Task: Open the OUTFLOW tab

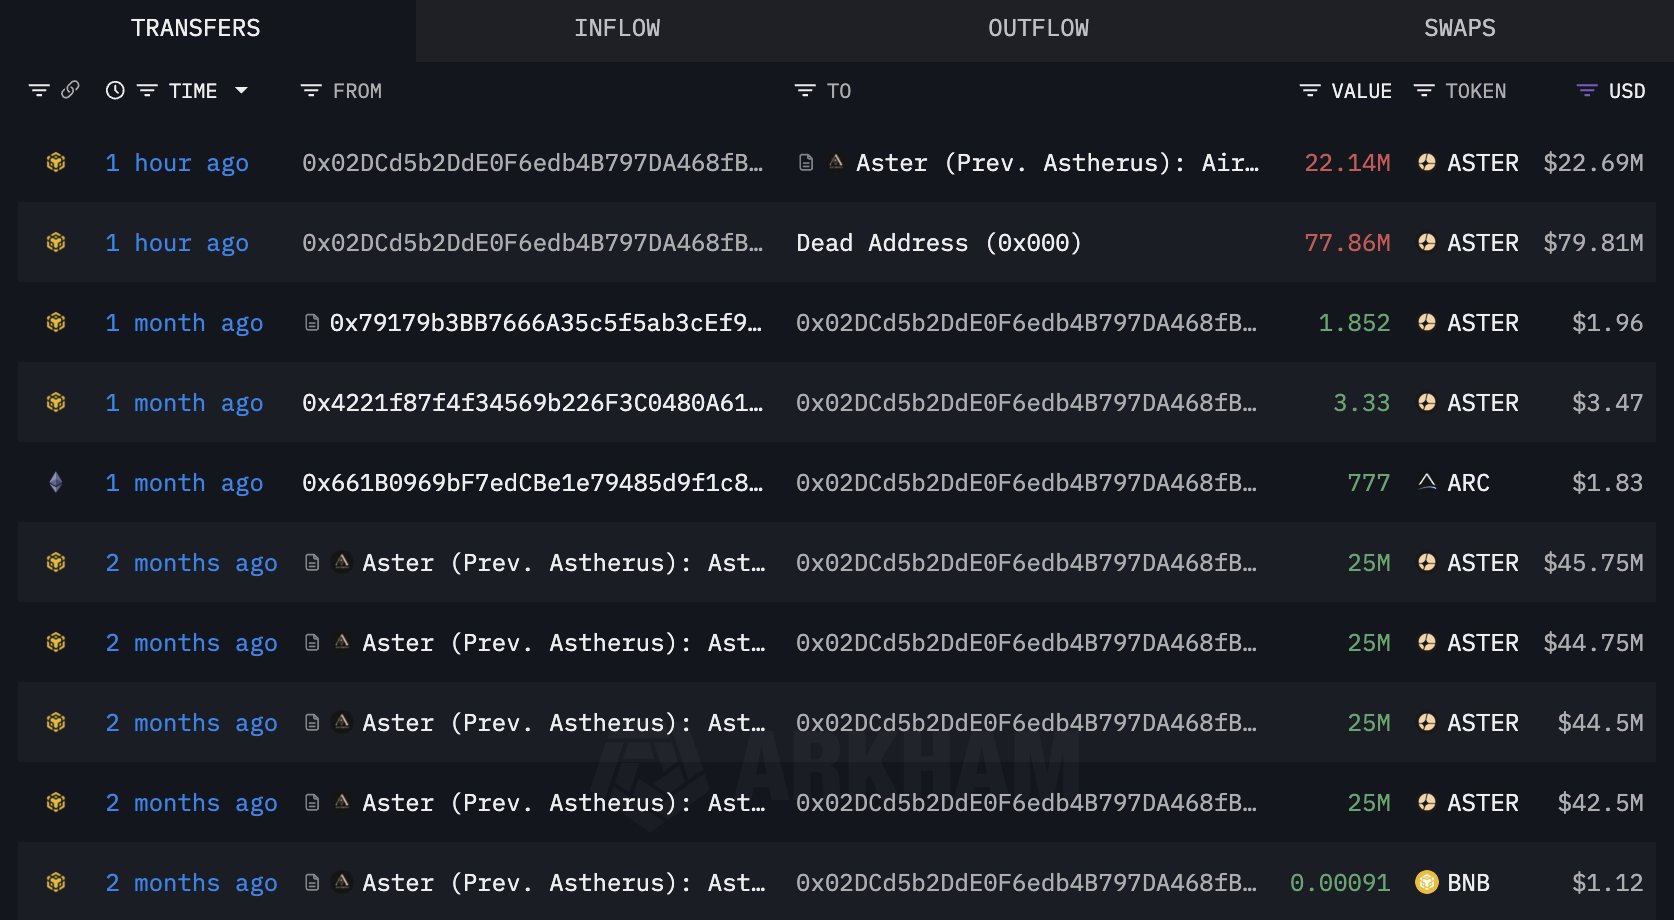Action: [1038, 28]
